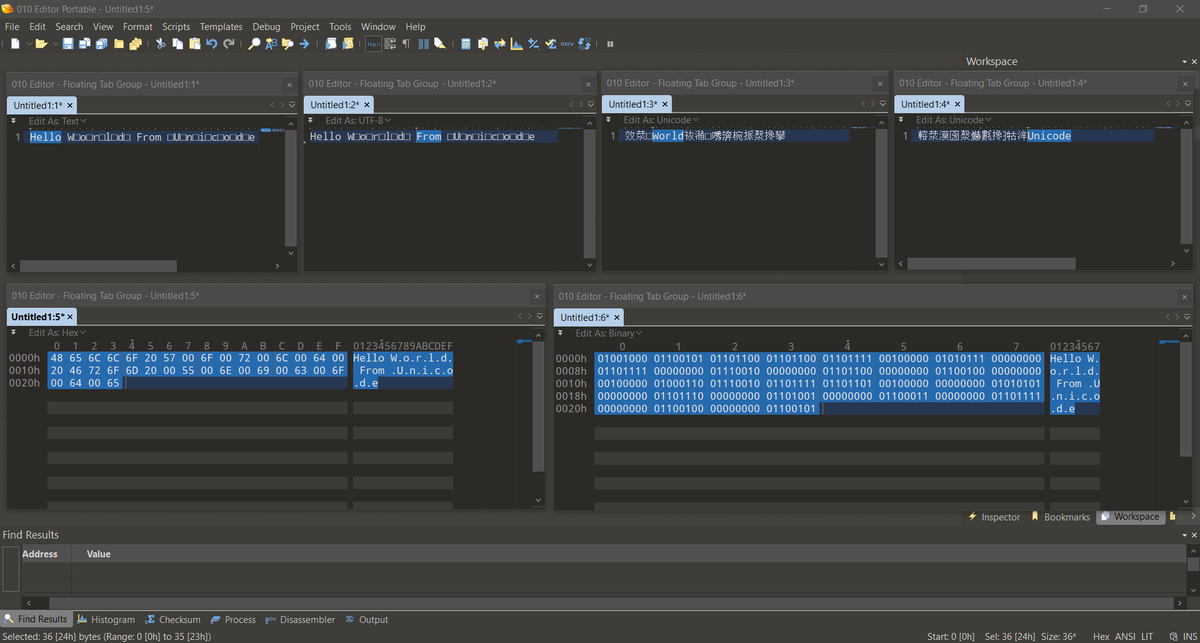
Task: Toggle INS insert mode in status bar
Action: (x=1189, y=636)
